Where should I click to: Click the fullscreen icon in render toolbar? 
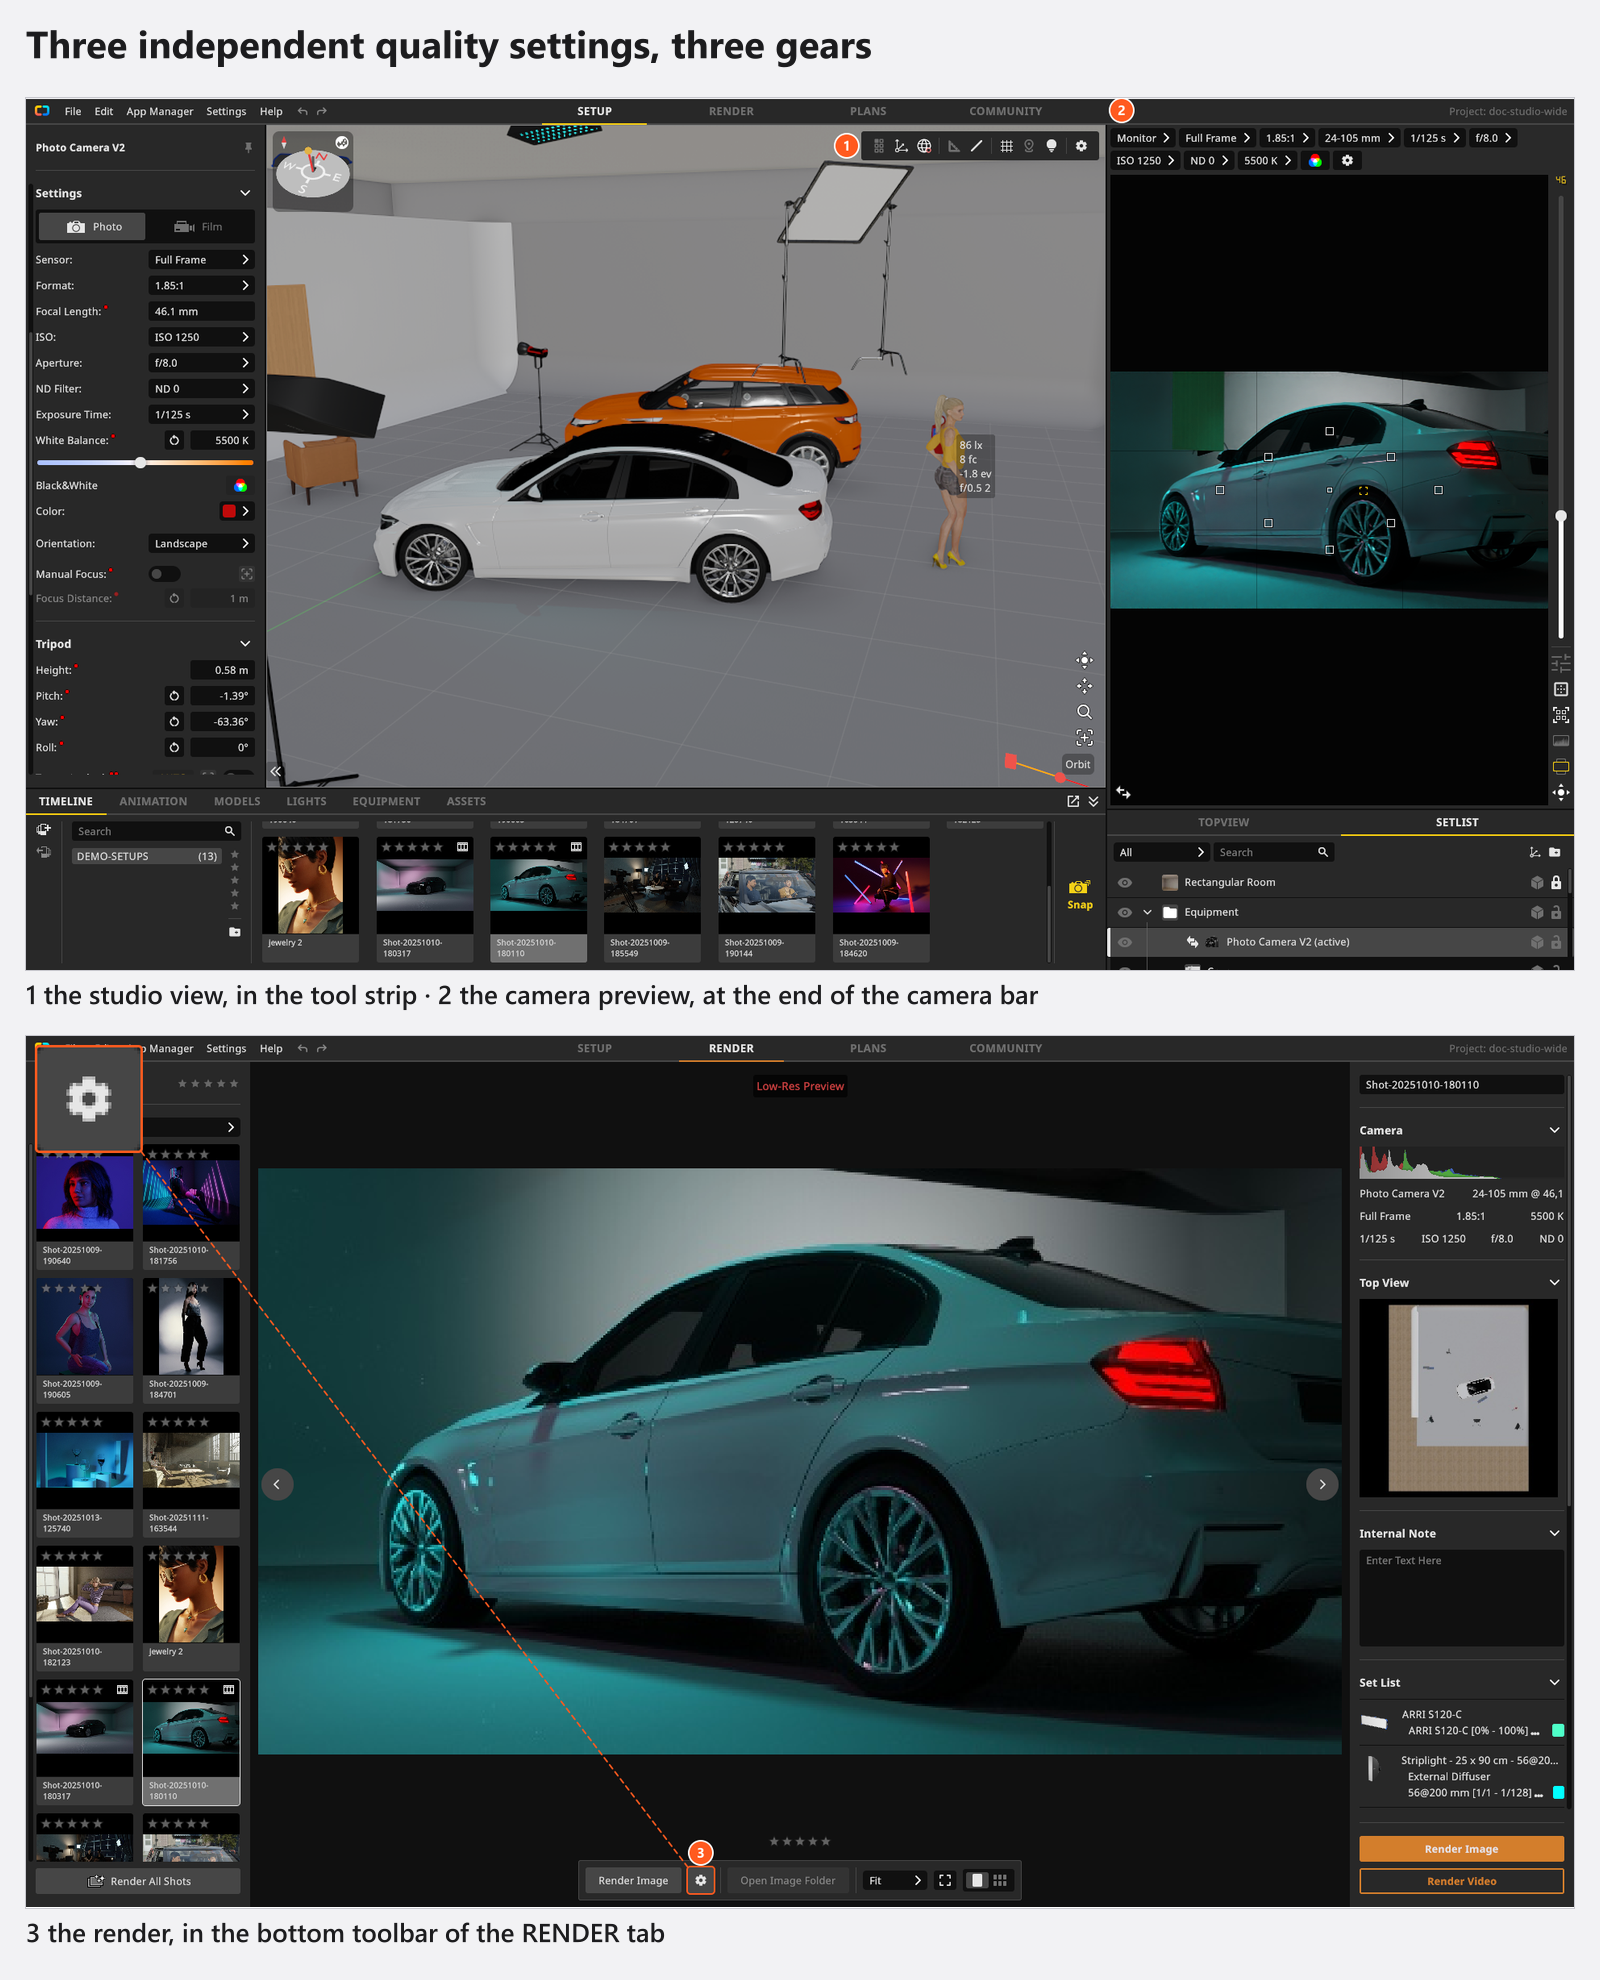click(945, 1880)
